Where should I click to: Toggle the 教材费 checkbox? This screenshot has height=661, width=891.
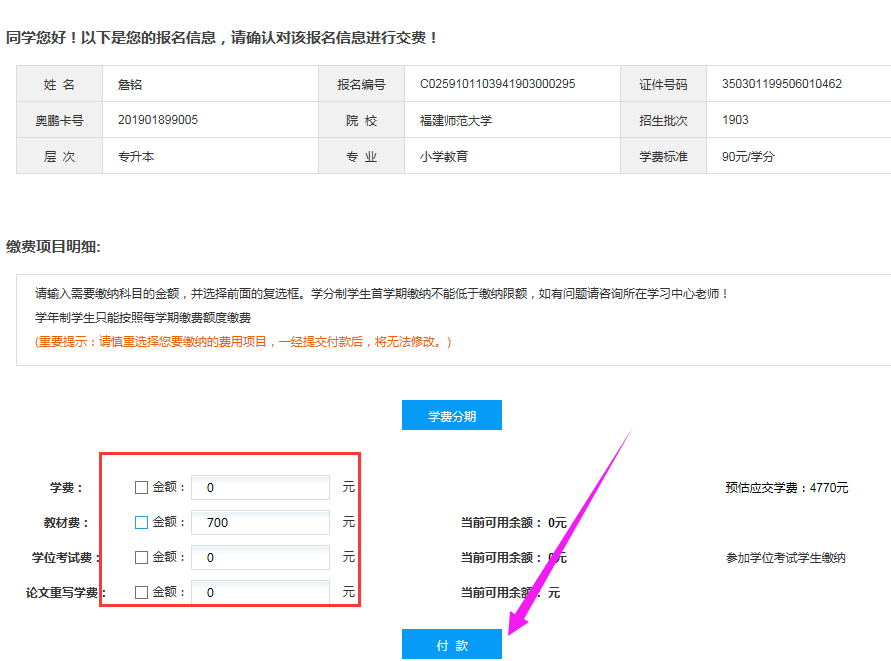click(x=141, y=522)
